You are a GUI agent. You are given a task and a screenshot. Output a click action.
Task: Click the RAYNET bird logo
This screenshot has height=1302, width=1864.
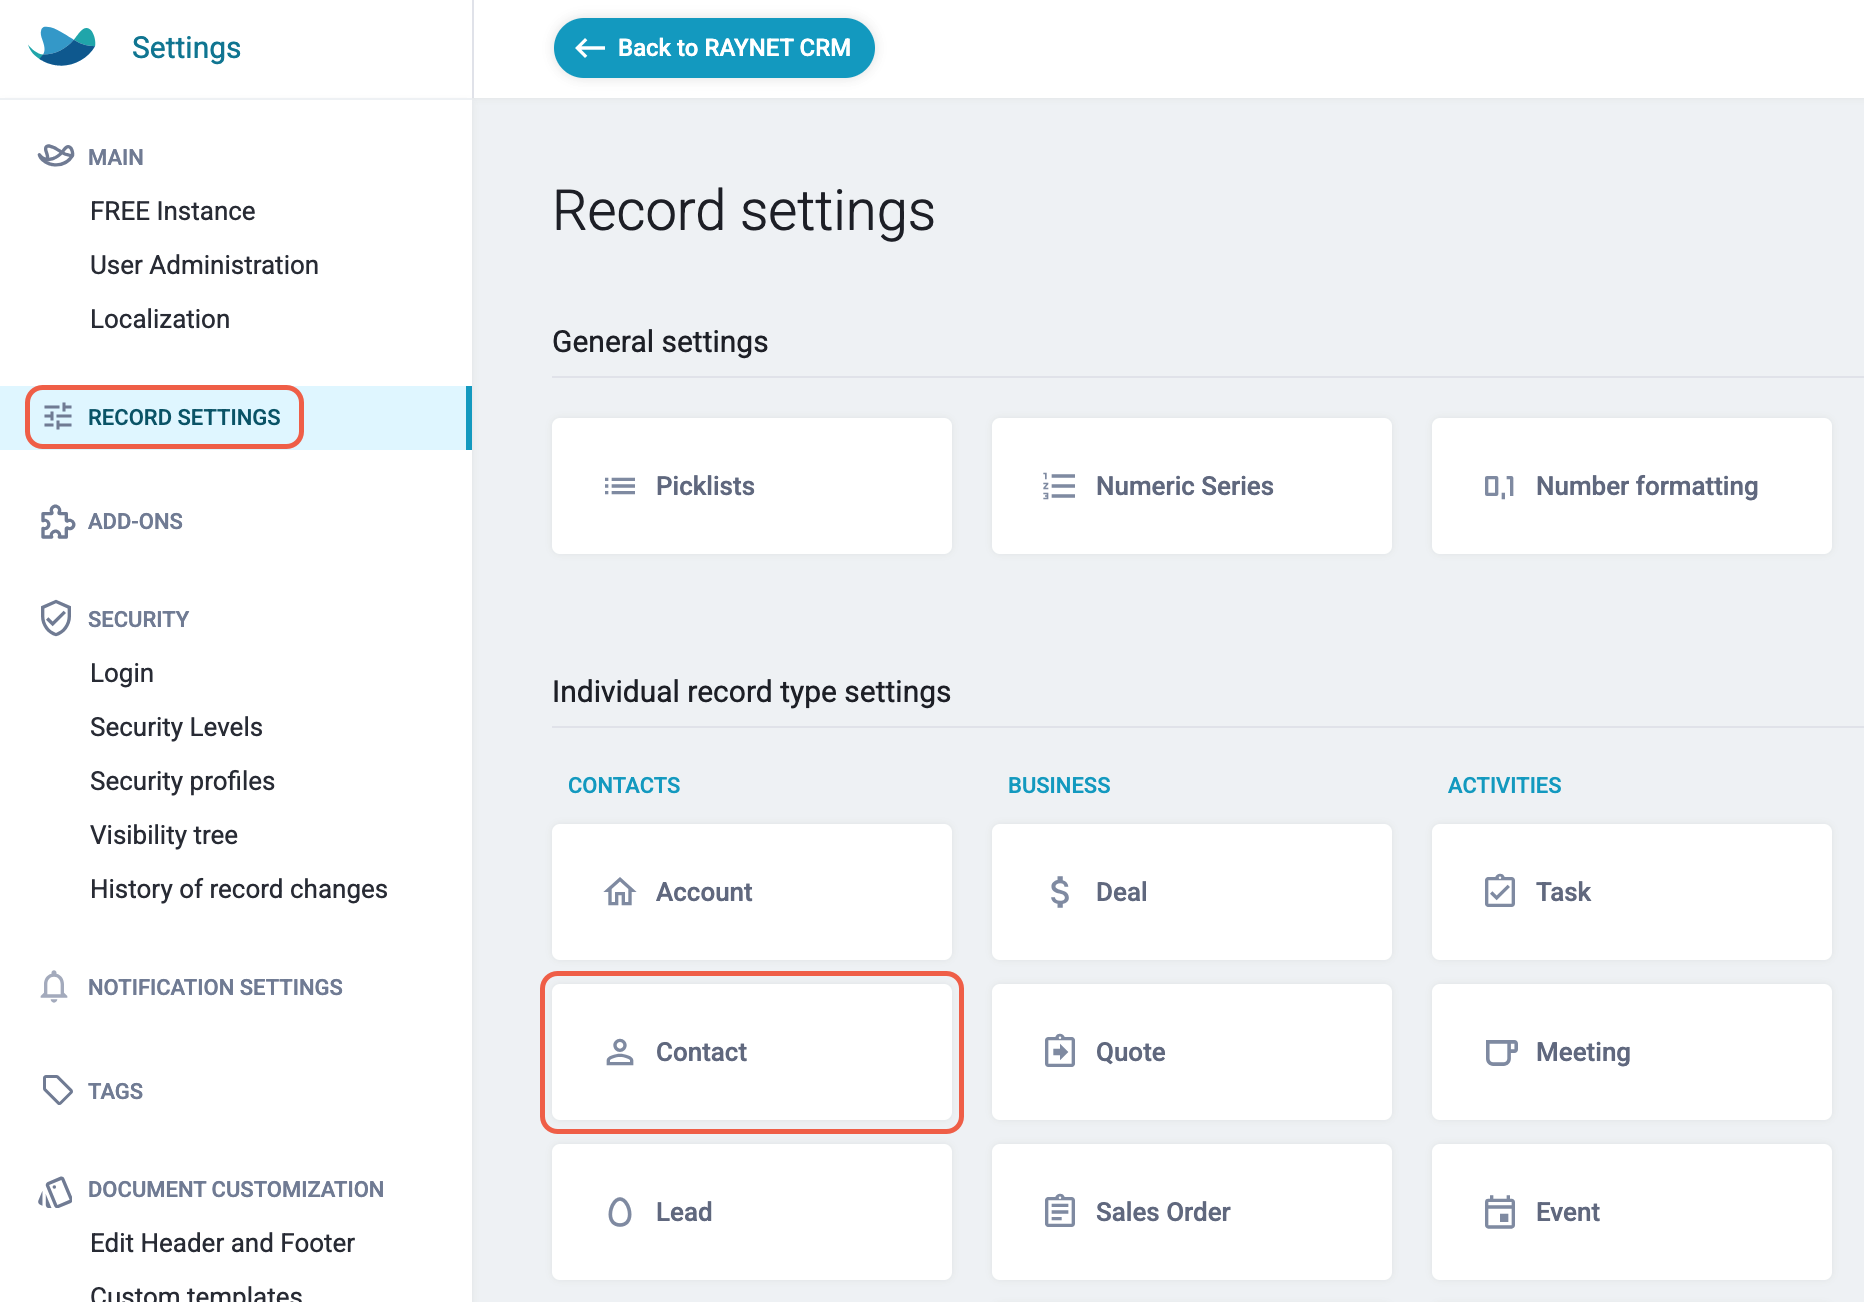[61, 45]
